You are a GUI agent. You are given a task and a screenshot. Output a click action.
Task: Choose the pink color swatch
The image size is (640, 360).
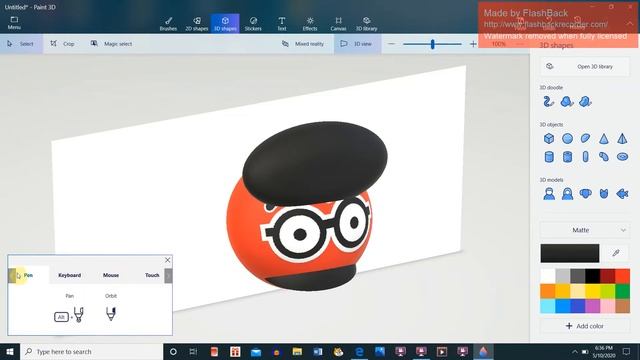click(x=607, y=306)
